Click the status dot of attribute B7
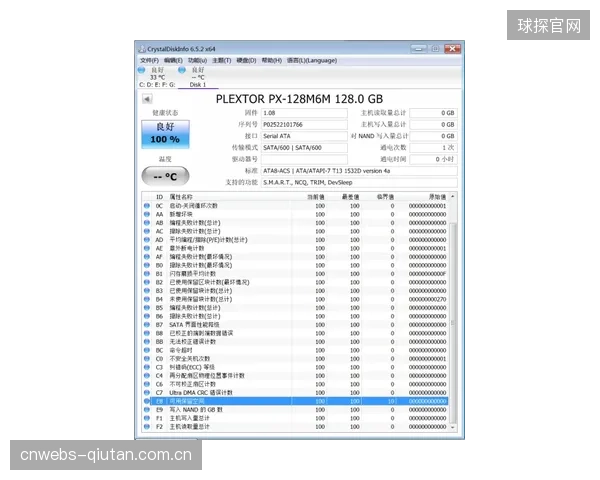The height and width of the screenshot is (480, 600). point(147,325)
